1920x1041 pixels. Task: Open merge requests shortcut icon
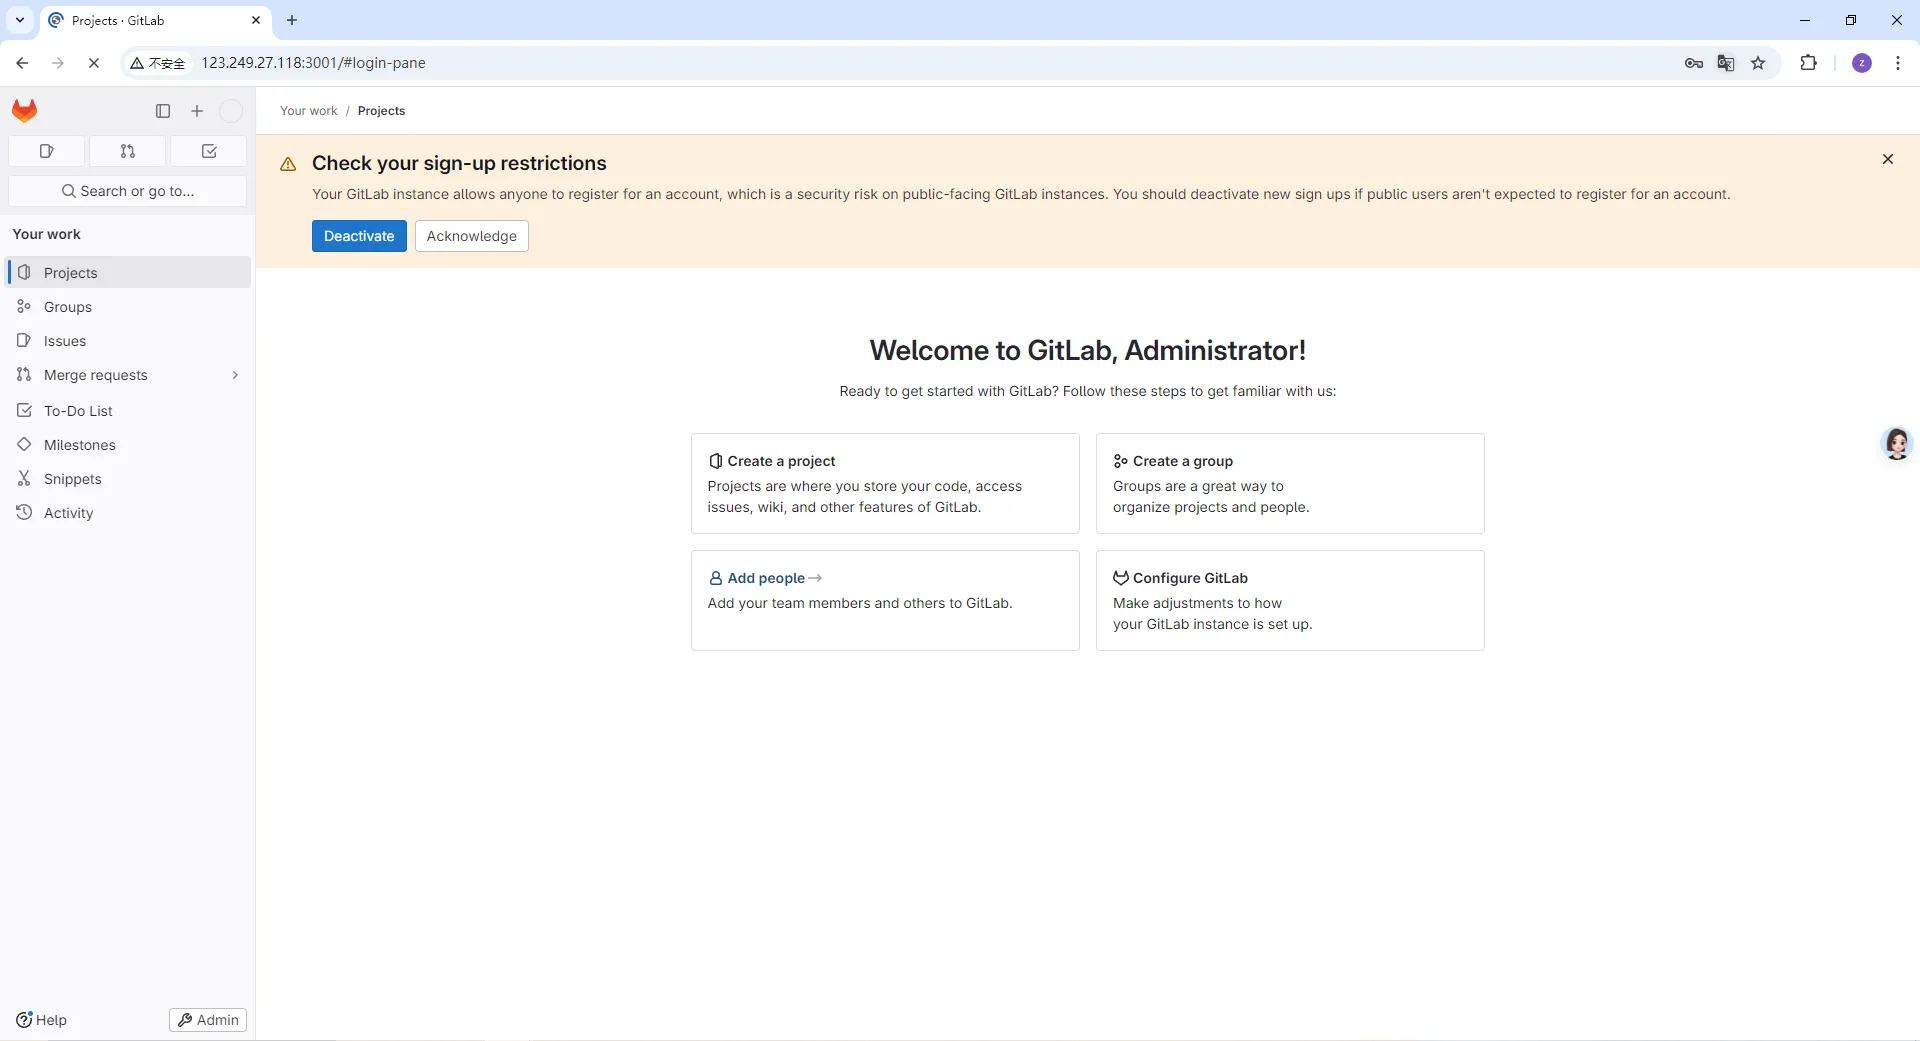click(127, 151)
